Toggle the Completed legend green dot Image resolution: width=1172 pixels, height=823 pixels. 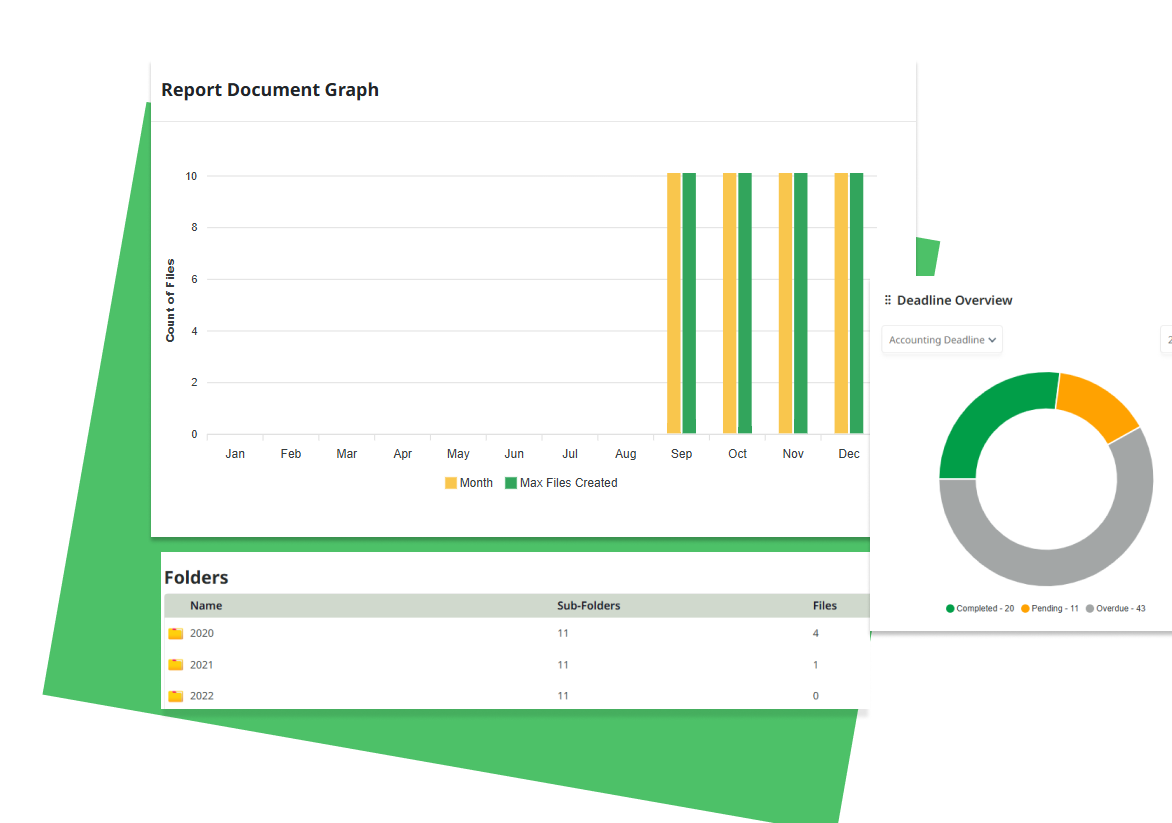click(x=950, y=608)
